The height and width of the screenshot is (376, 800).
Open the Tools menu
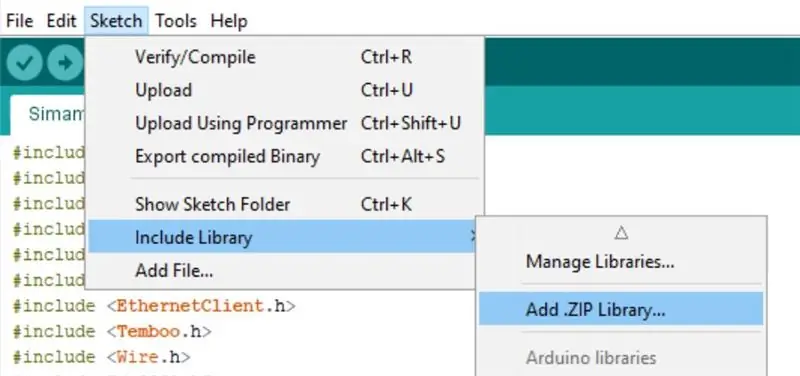tap(176, 21)
